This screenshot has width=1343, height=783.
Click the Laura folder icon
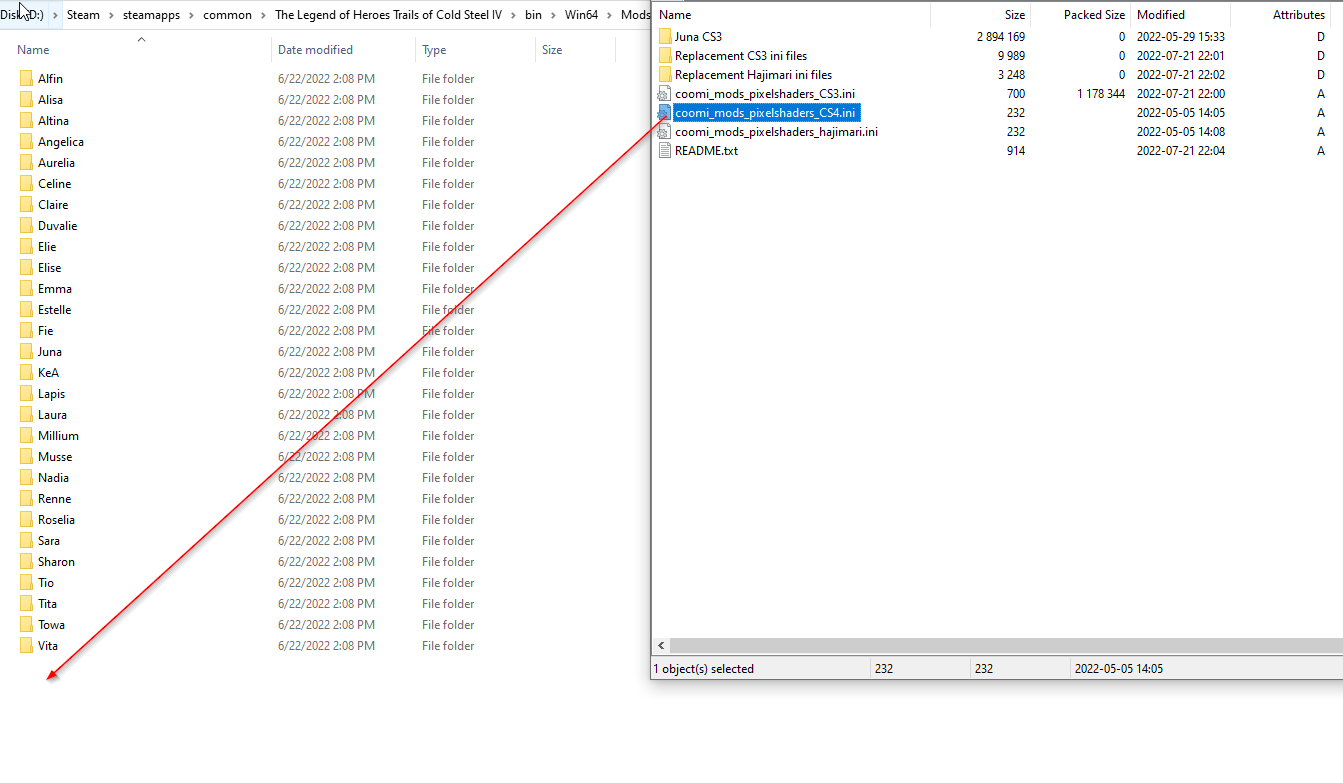(x=26, y=414)
